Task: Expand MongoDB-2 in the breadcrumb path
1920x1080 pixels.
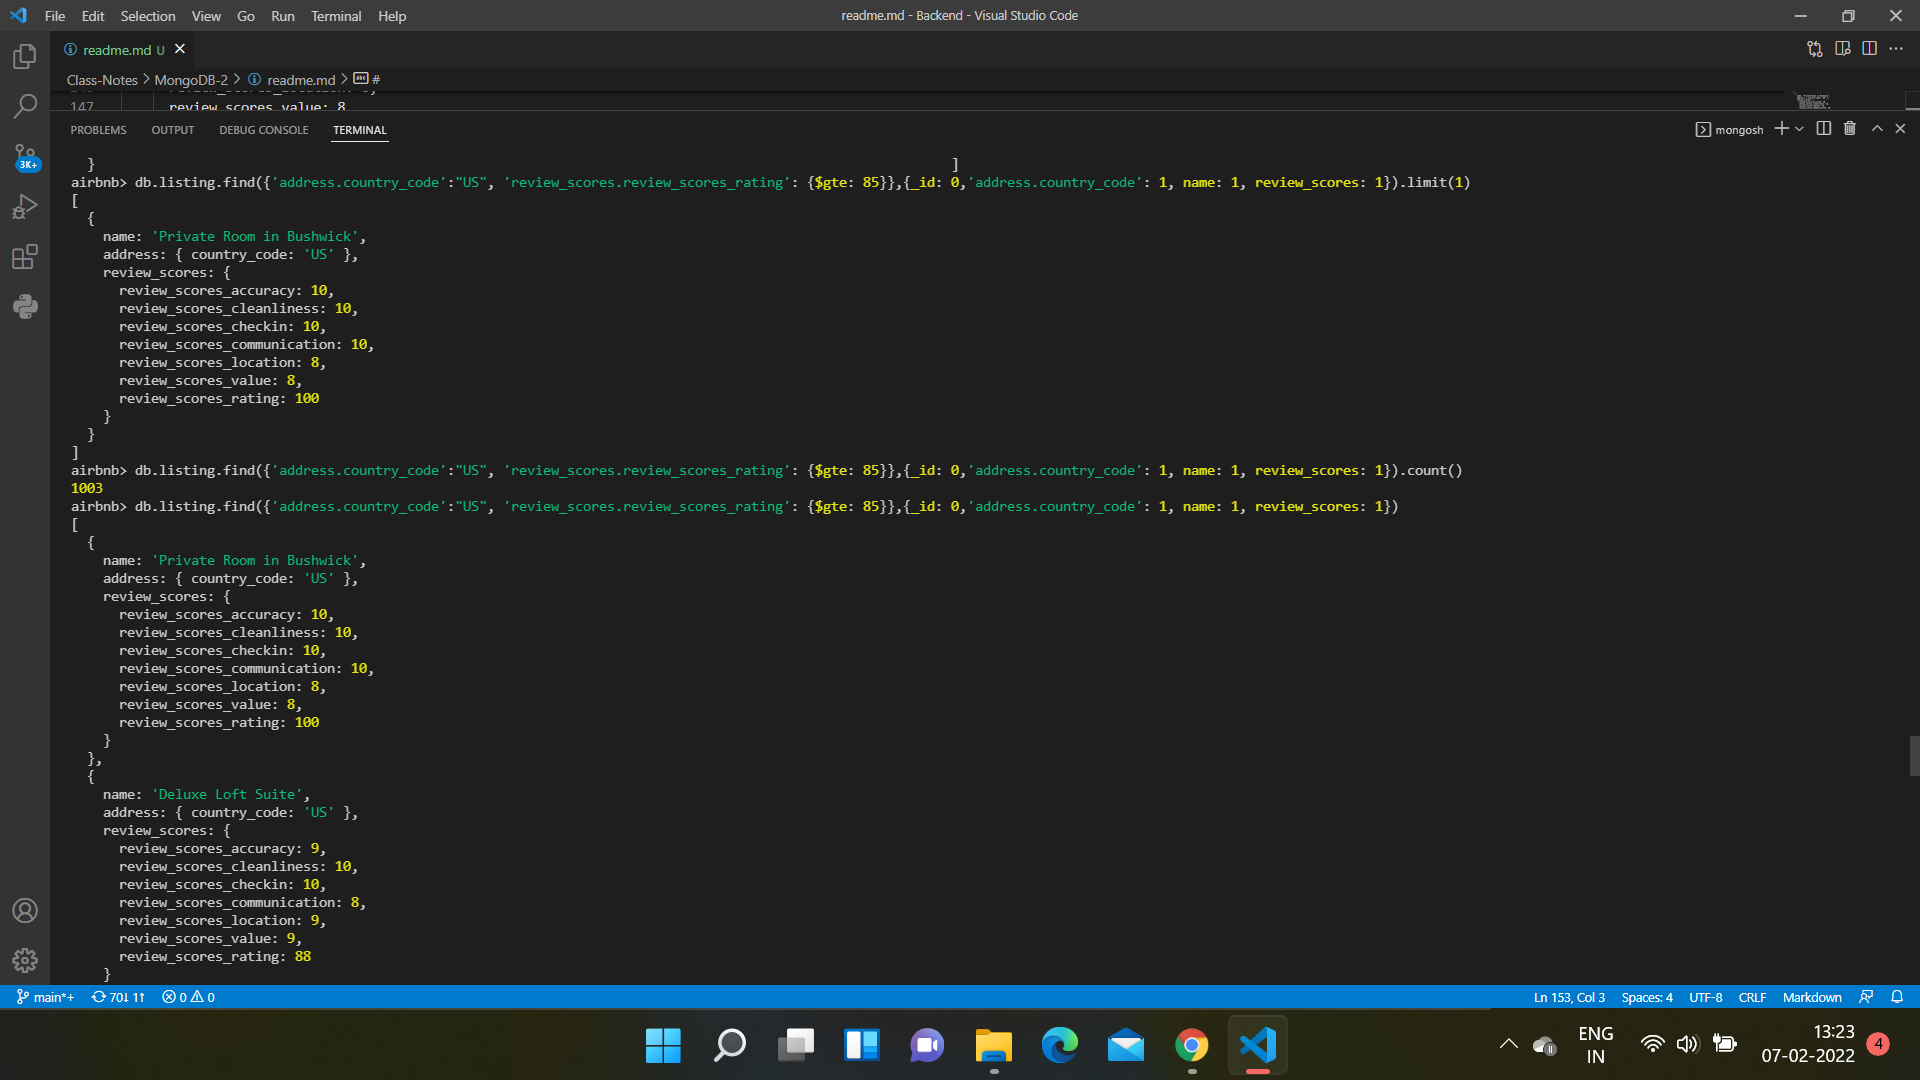Action: point(190,79)
